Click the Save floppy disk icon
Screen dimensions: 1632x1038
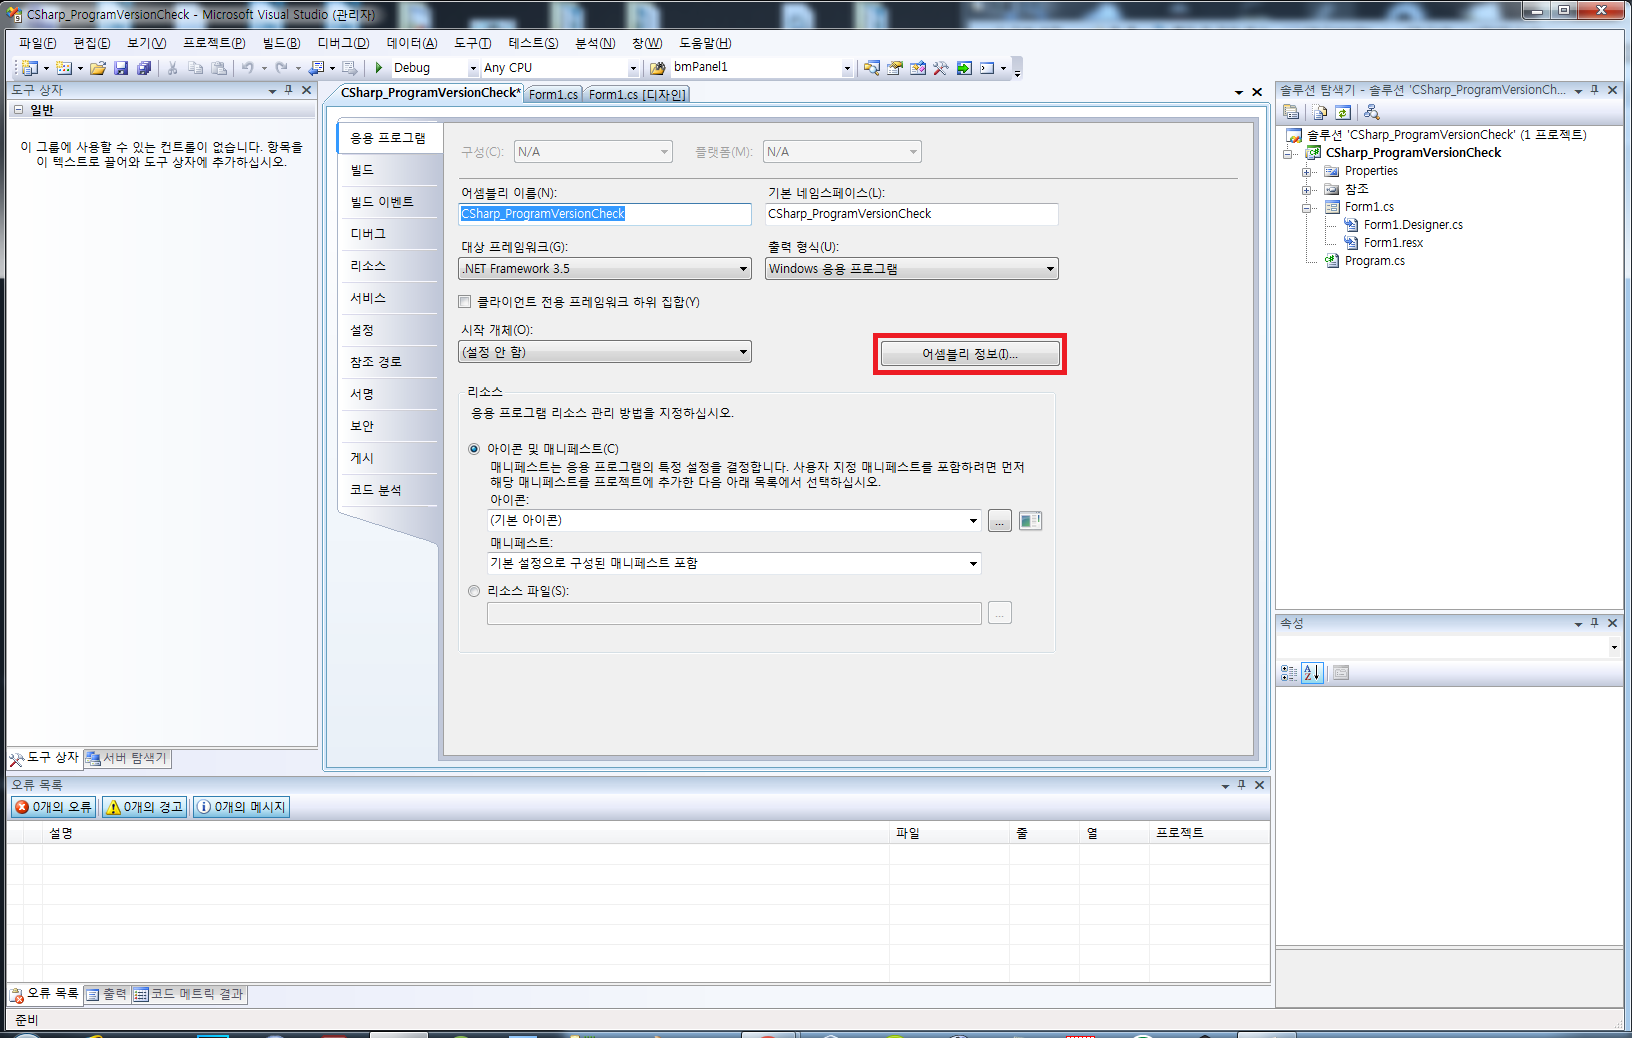pyautogui.click(x=121, y=68)
